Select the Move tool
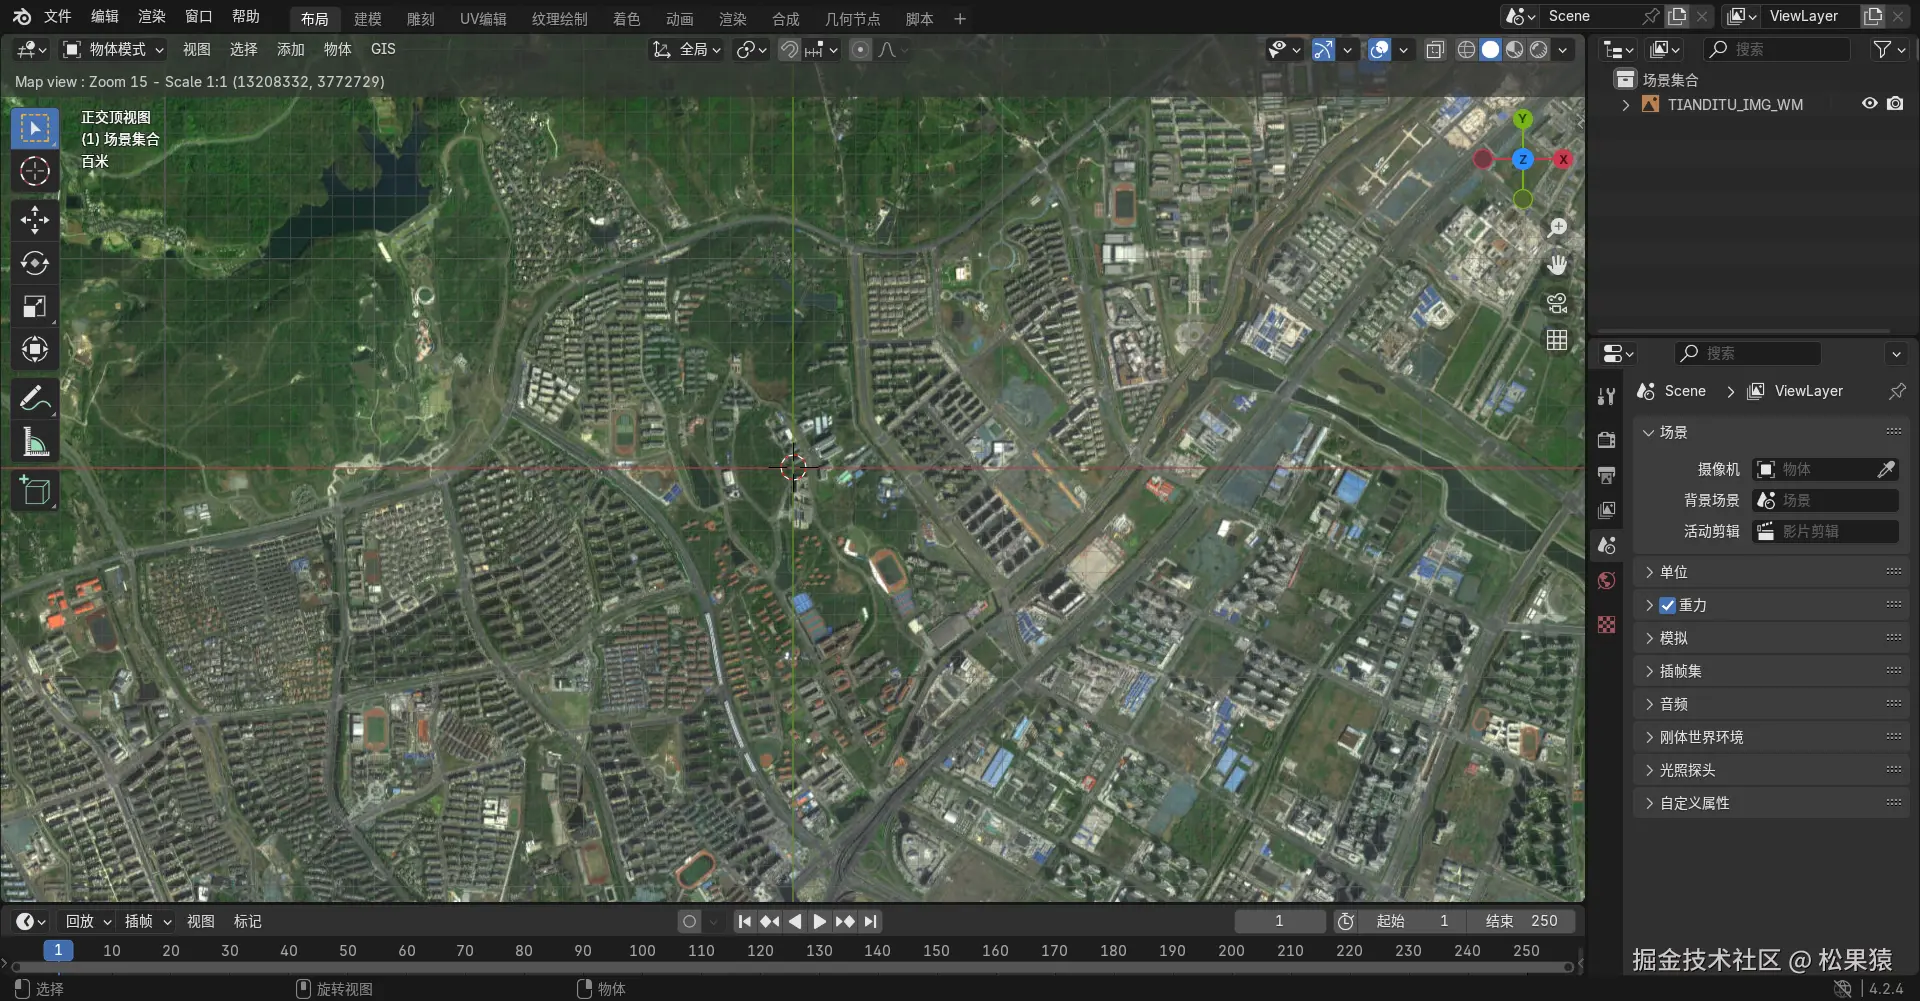 click(35, 219)
